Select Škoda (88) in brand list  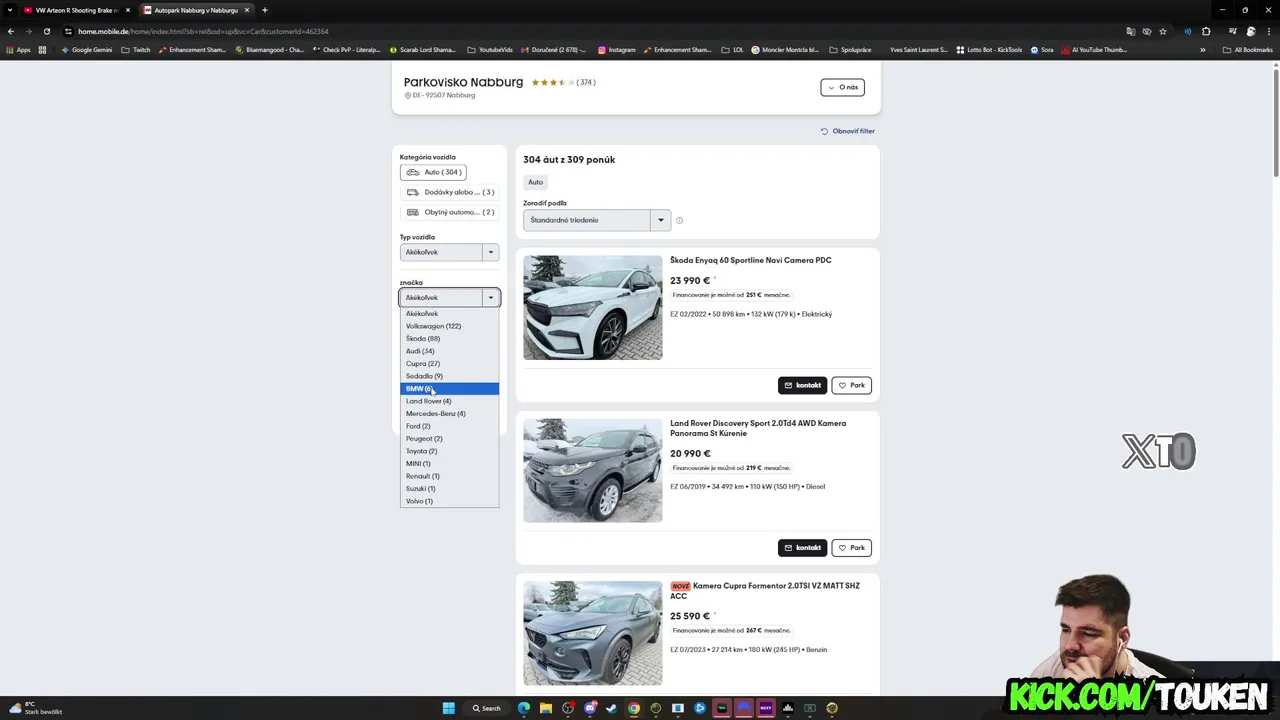coord(449,339)
